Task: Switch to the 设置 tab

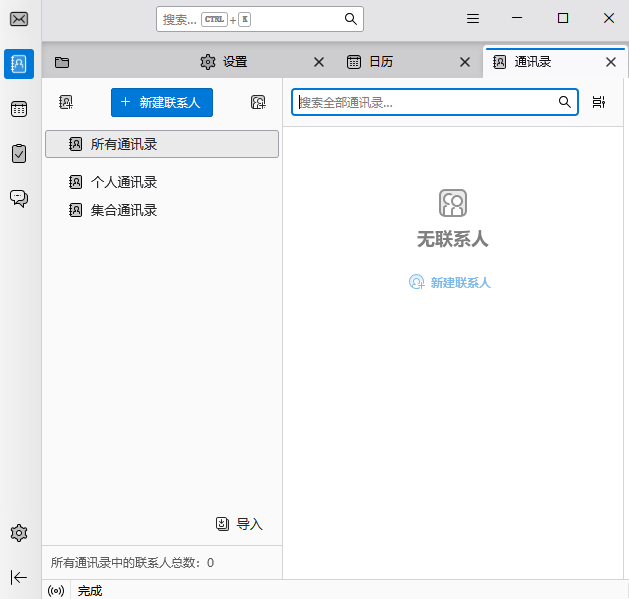Action: tap(262, 62)
